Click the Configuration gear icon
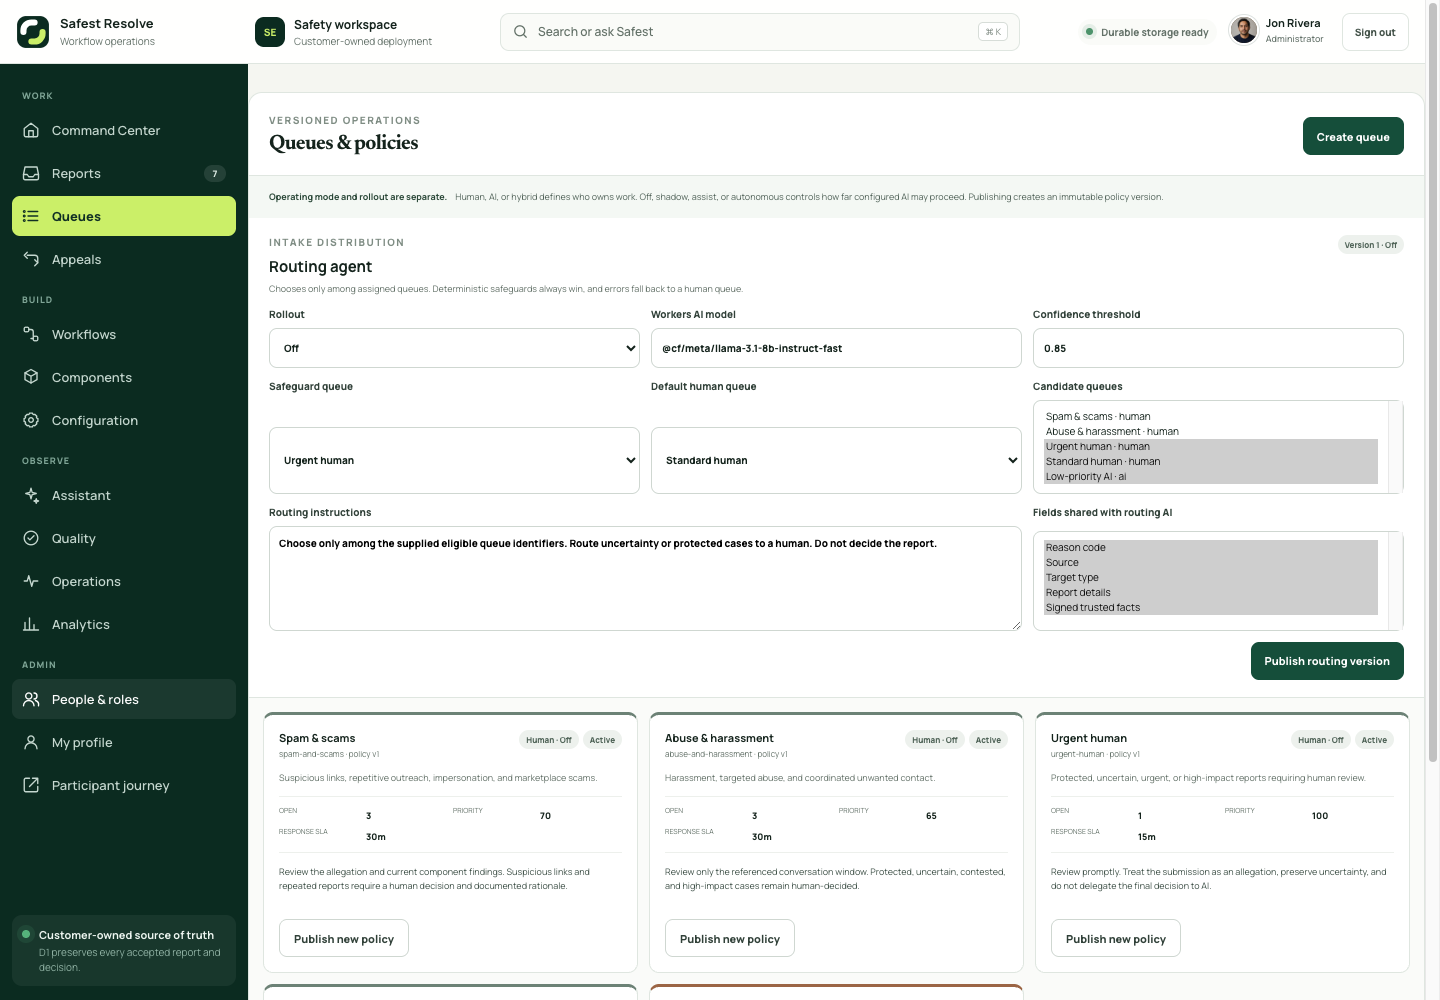This screenshot has height=1000, width=1440. point(31,420)
